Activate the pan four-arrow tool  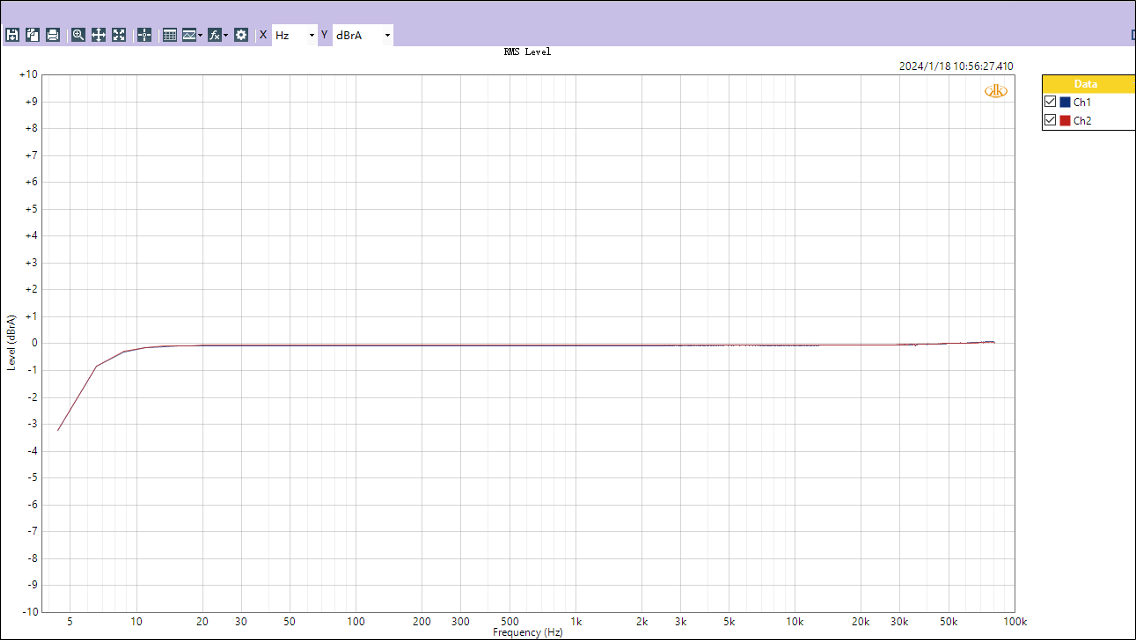[99, 35]
